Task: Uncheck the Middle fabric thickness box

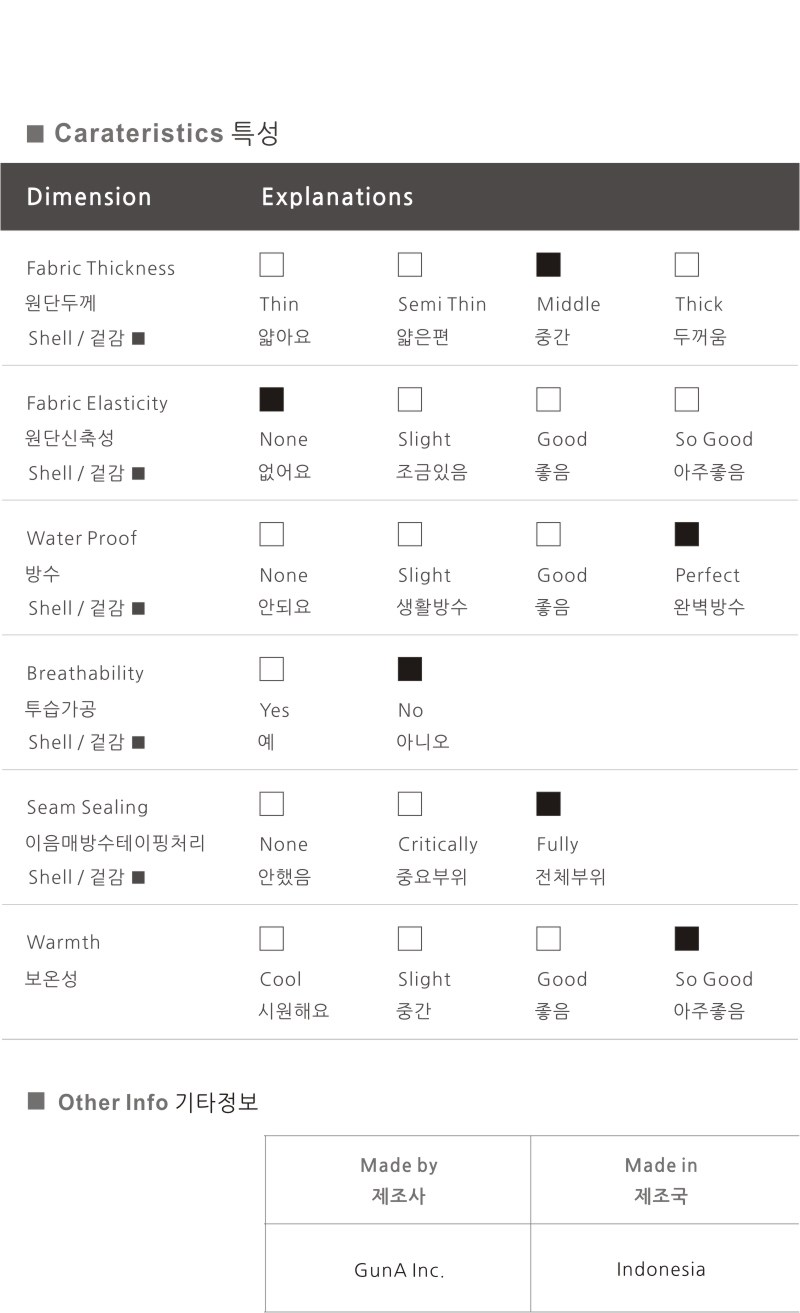Action: [x=549, y=265]
